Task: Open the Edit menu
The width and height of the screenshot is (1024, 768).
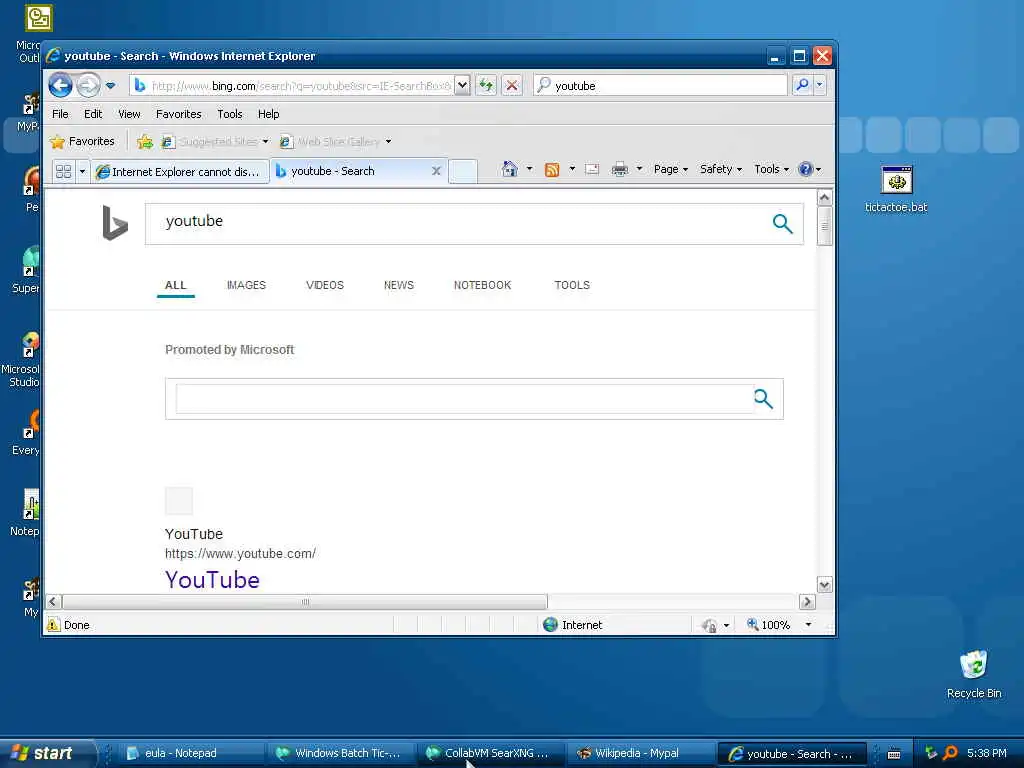Action: point(93,114)
